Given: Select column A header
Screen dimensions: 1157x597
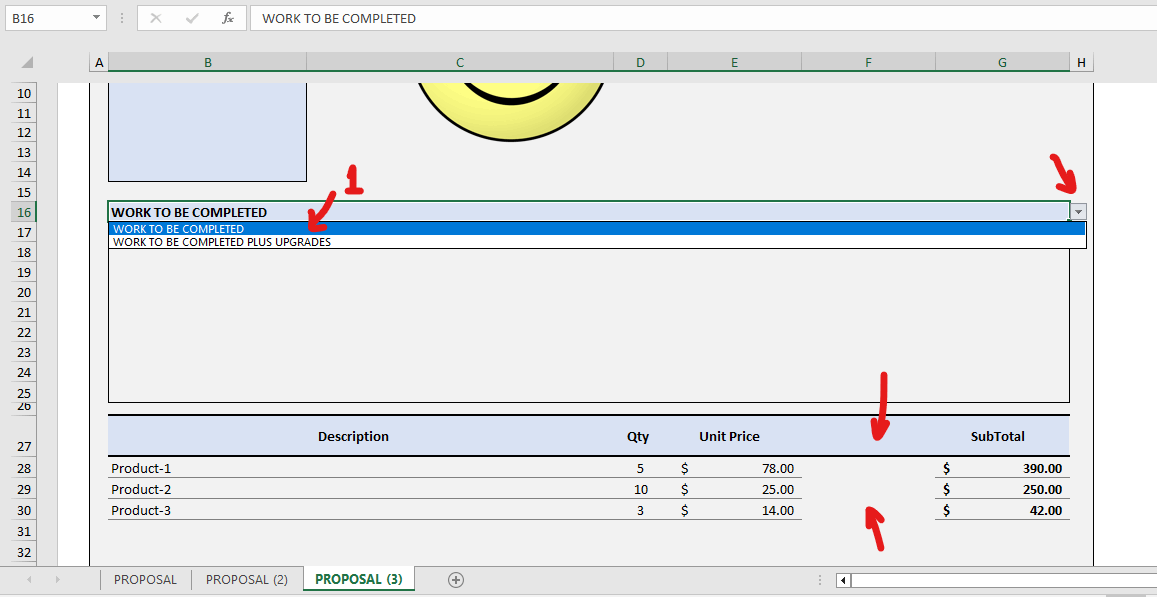Looking at the screenshot, I should 99,63.
